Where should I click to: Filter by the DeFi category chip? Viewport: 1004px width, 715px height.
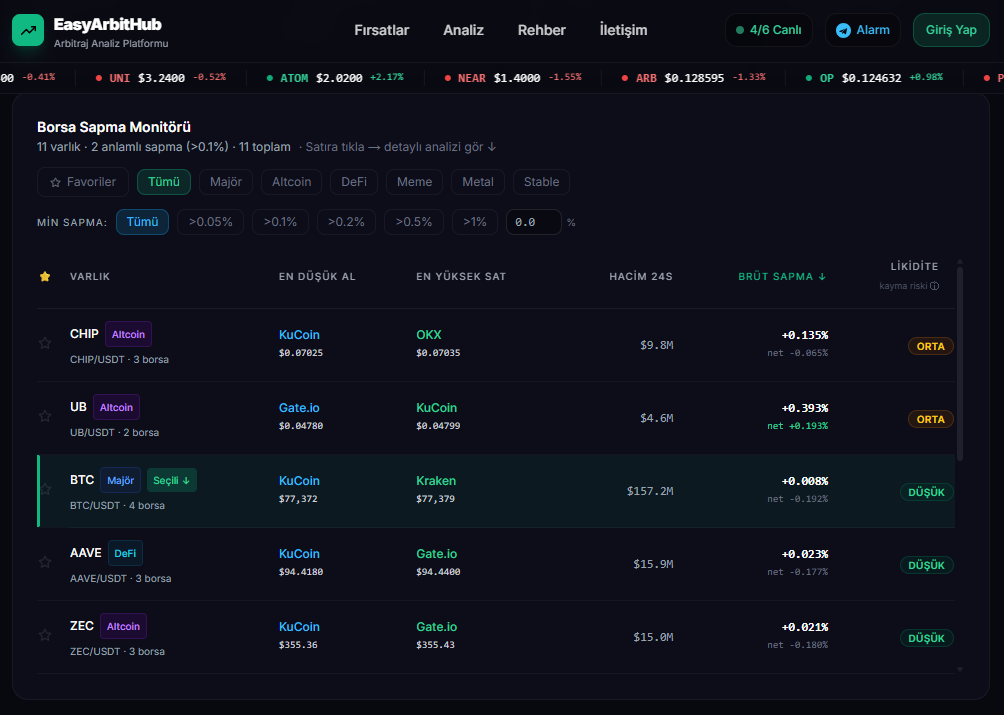tap(354, 182)
